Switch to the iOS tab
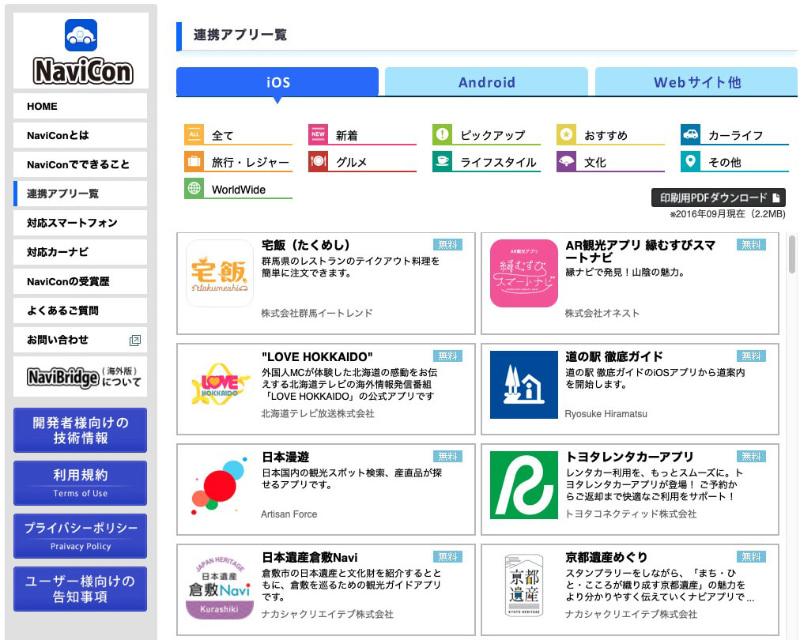Viewport: 800px width, 640px height. [278, 82]
